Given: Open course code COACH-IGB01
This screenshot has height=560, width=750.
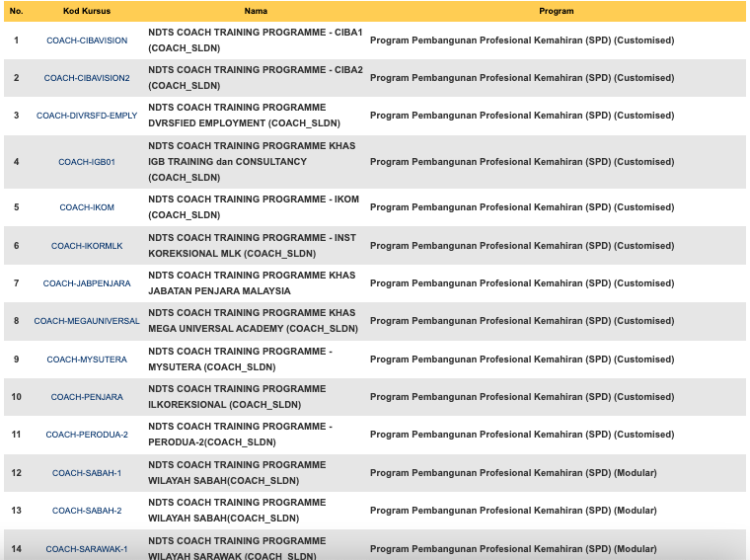Looking at the screenshot, I should pos(87,162).
